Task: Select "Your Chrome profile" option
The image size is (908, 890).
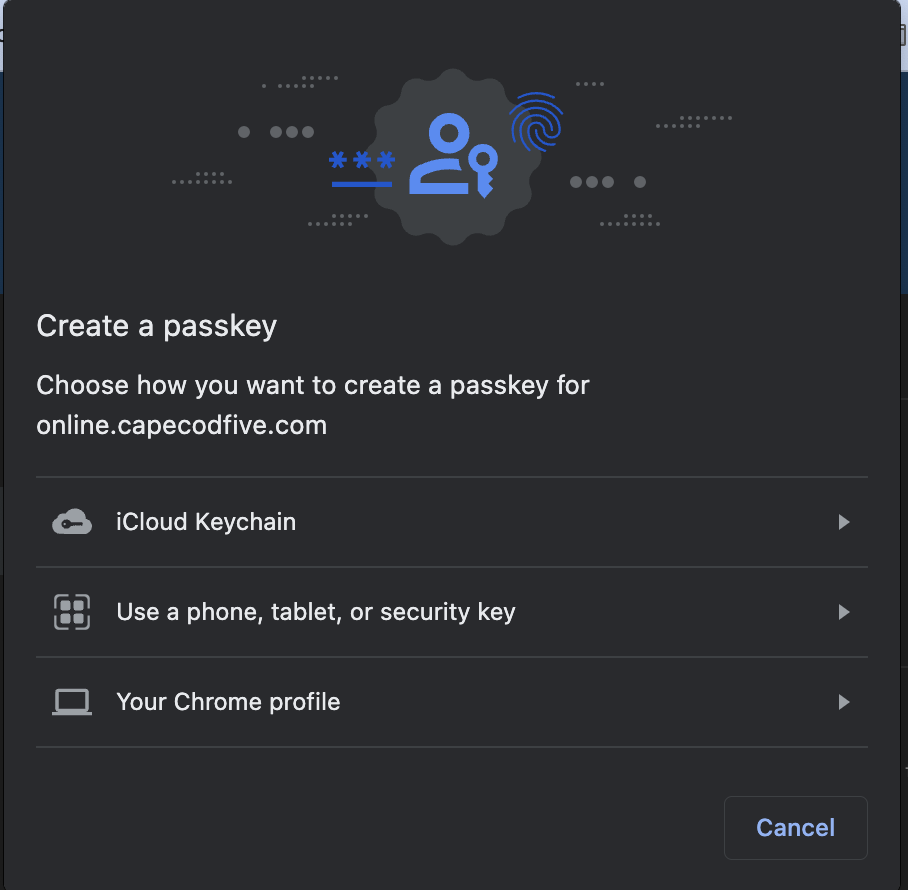Action: point(228,702)
